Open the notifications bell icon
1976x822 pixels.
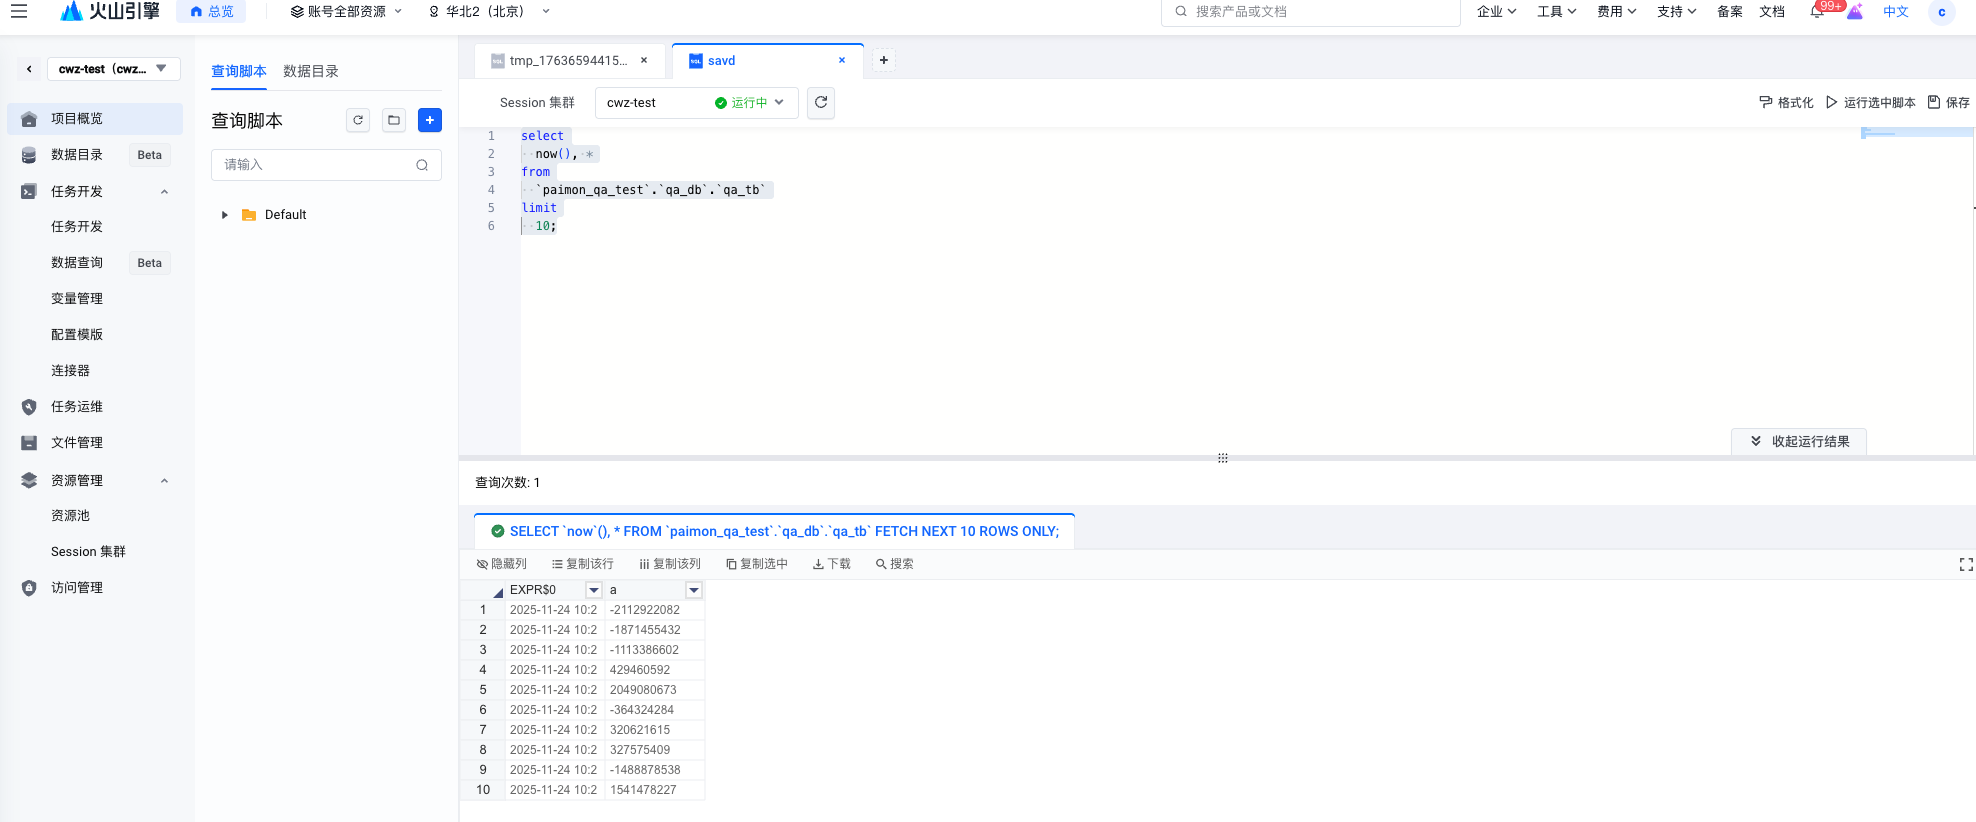[1817, 12]
